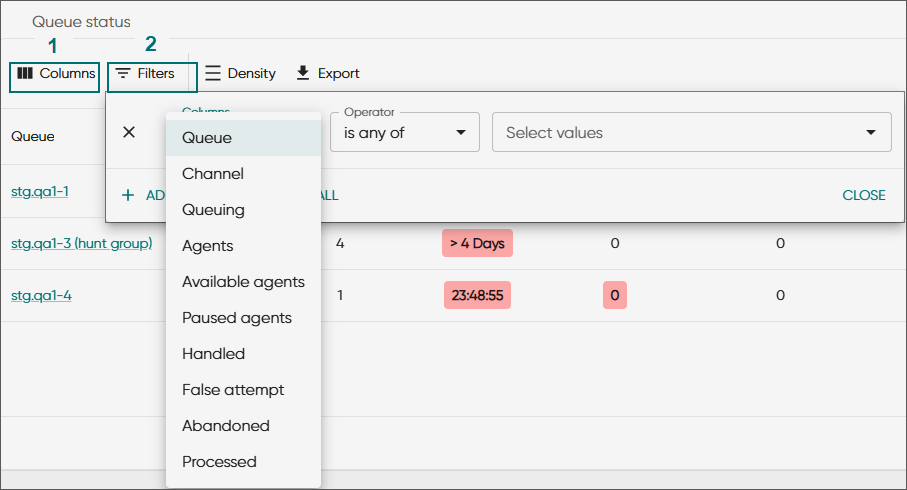Click the plus add filter icon
The height and width of the screenshot is (490, 907).
tap(128, 195)
